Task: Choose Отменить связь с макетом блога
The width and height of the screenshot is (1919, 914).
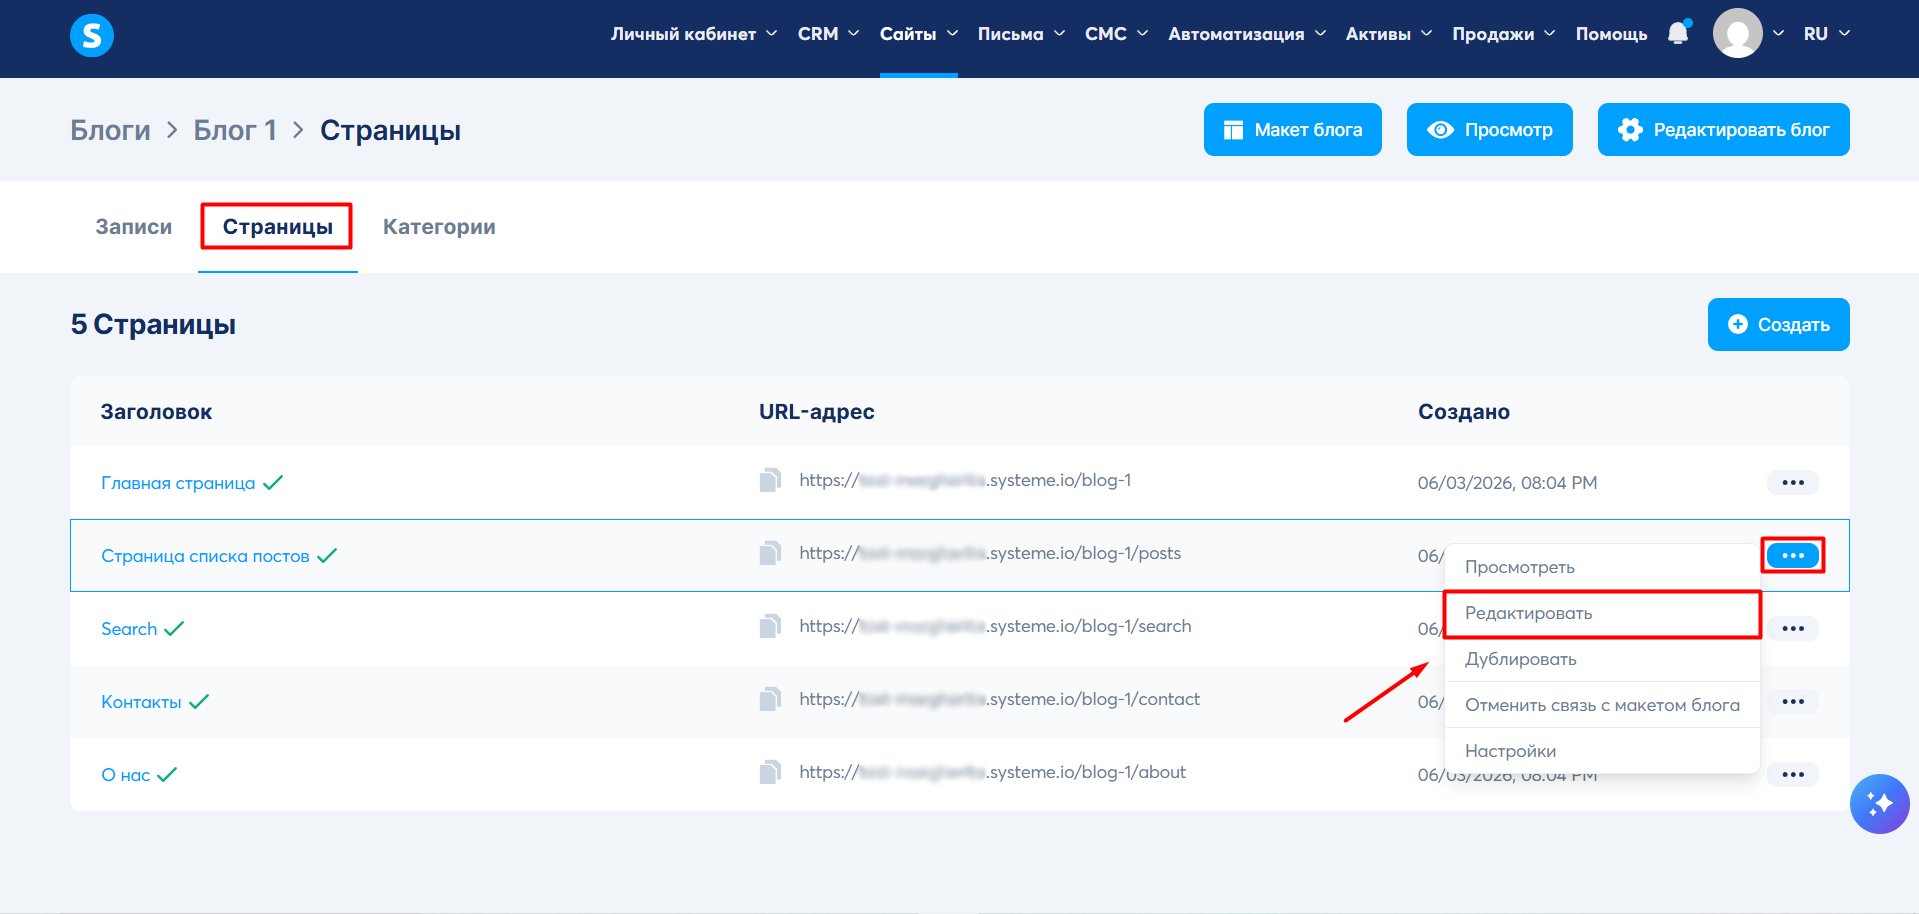Action: click(x=1602, y=705)
